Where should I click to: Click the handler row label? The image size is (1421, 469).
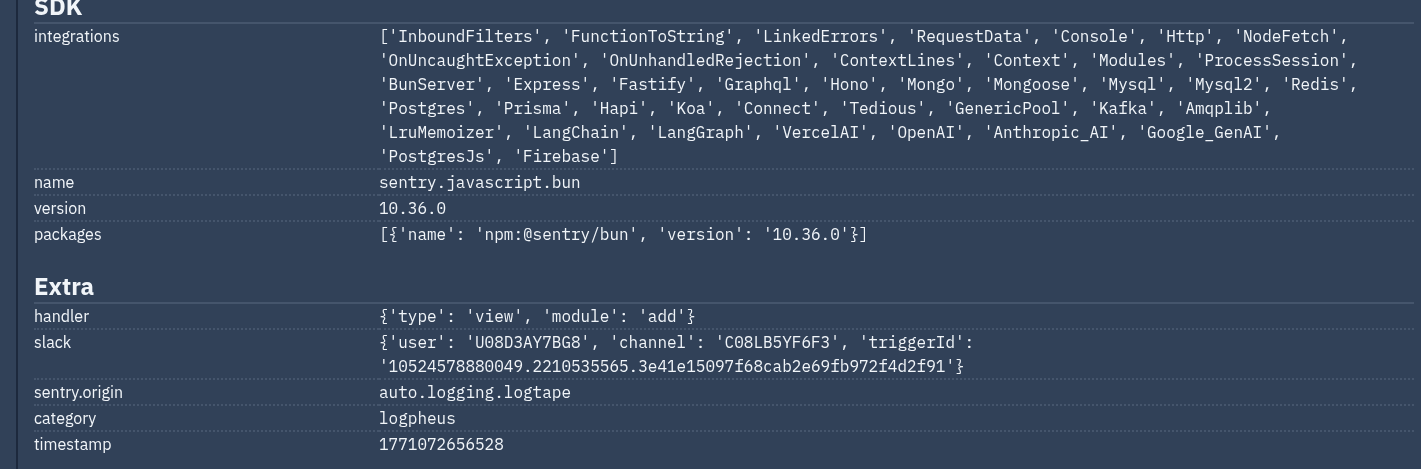(62, 317)
